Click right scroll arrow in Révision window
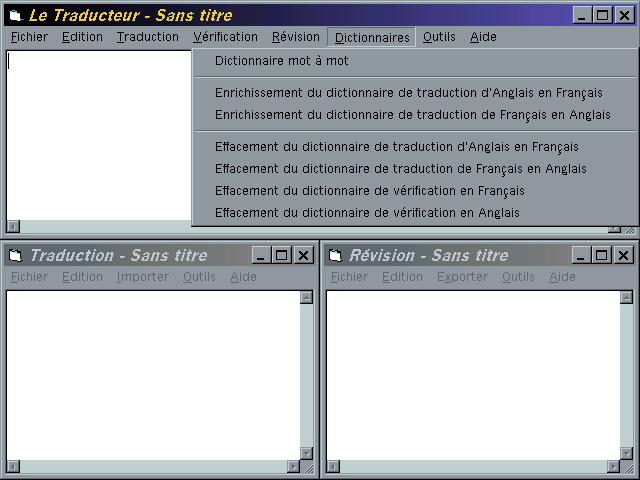 pyautogui.click(x=613, y=466)
